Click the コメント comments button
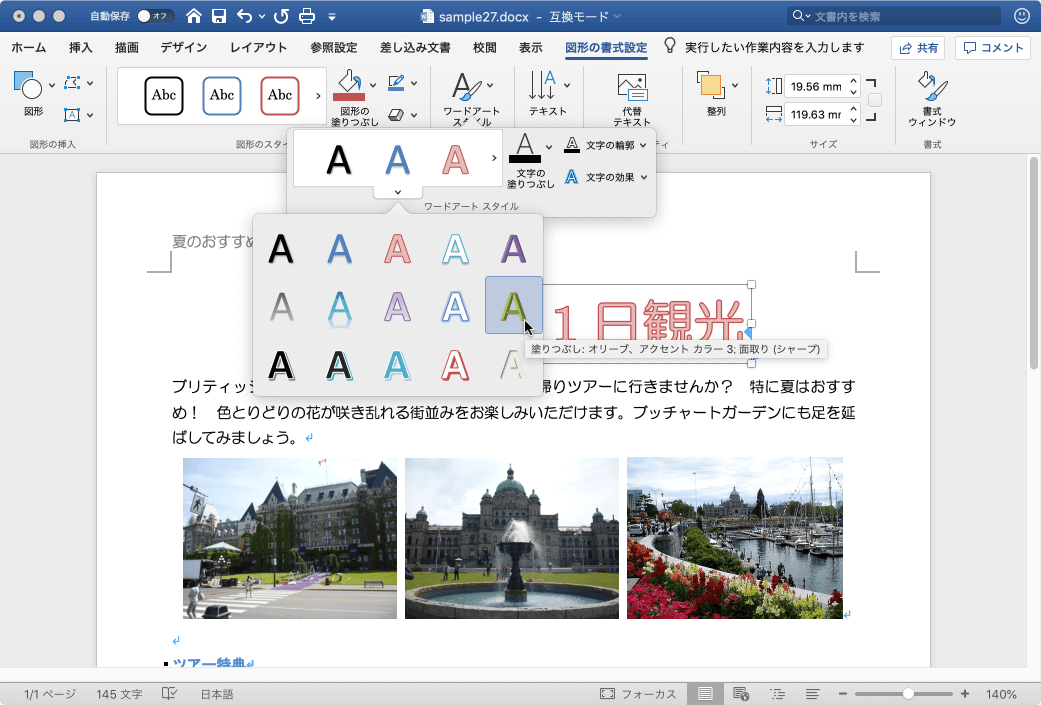 (992, 48)
